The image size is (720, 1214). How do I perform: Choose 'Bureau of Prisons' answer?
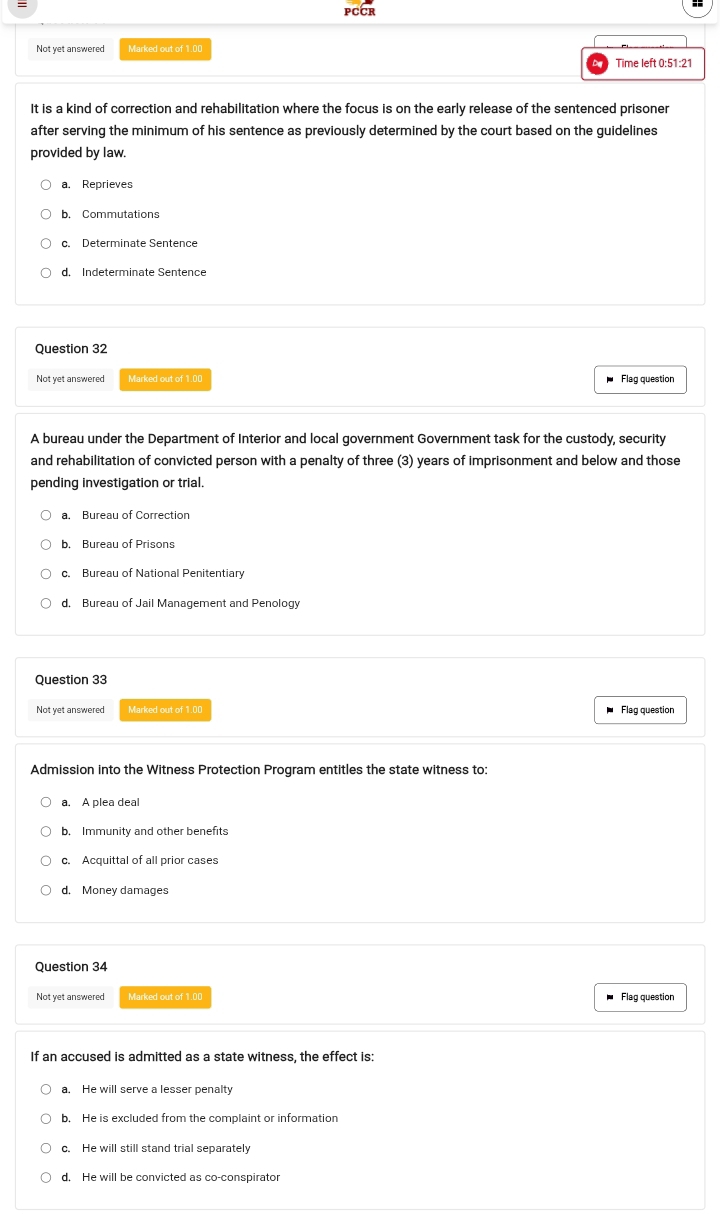click(46, 545)
